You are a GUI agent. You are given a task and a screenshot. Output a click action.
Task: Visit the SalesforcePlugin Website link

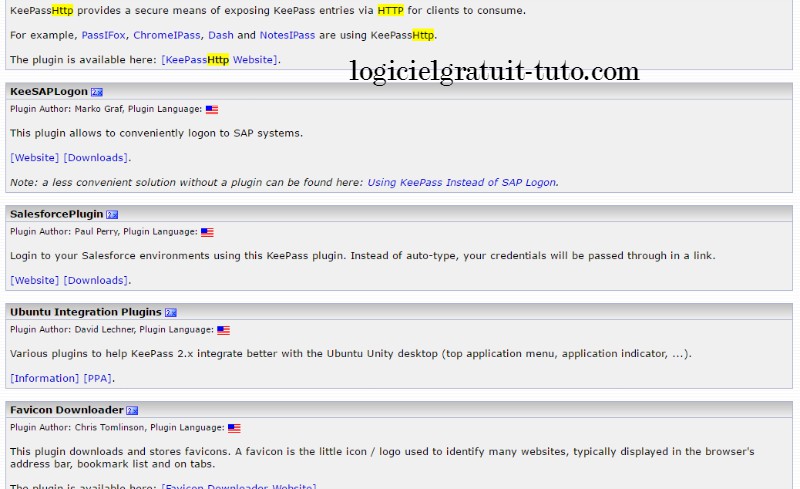click(35, 280)
